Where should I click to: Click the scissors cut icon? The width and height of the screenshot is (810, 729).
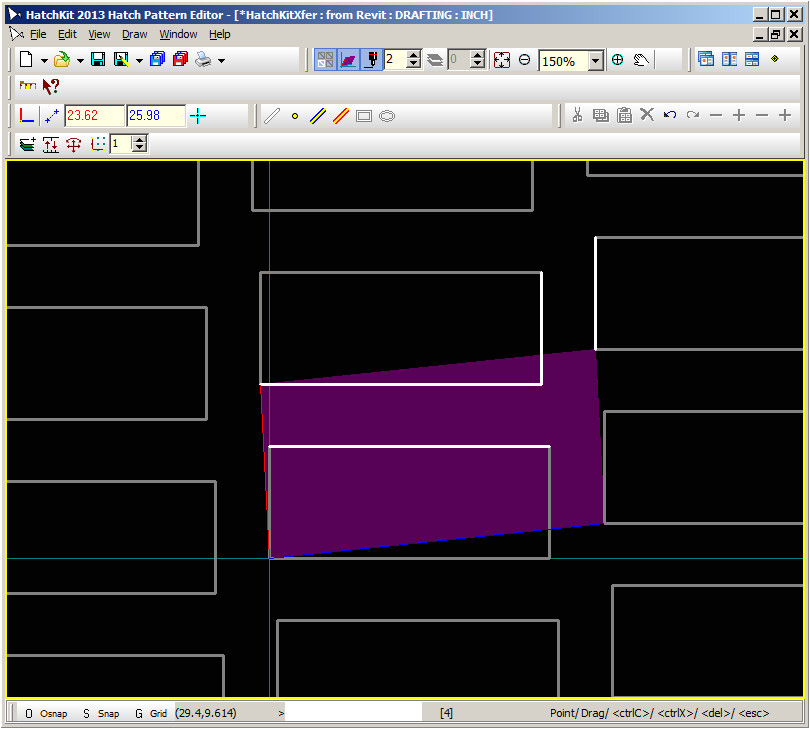578,115
